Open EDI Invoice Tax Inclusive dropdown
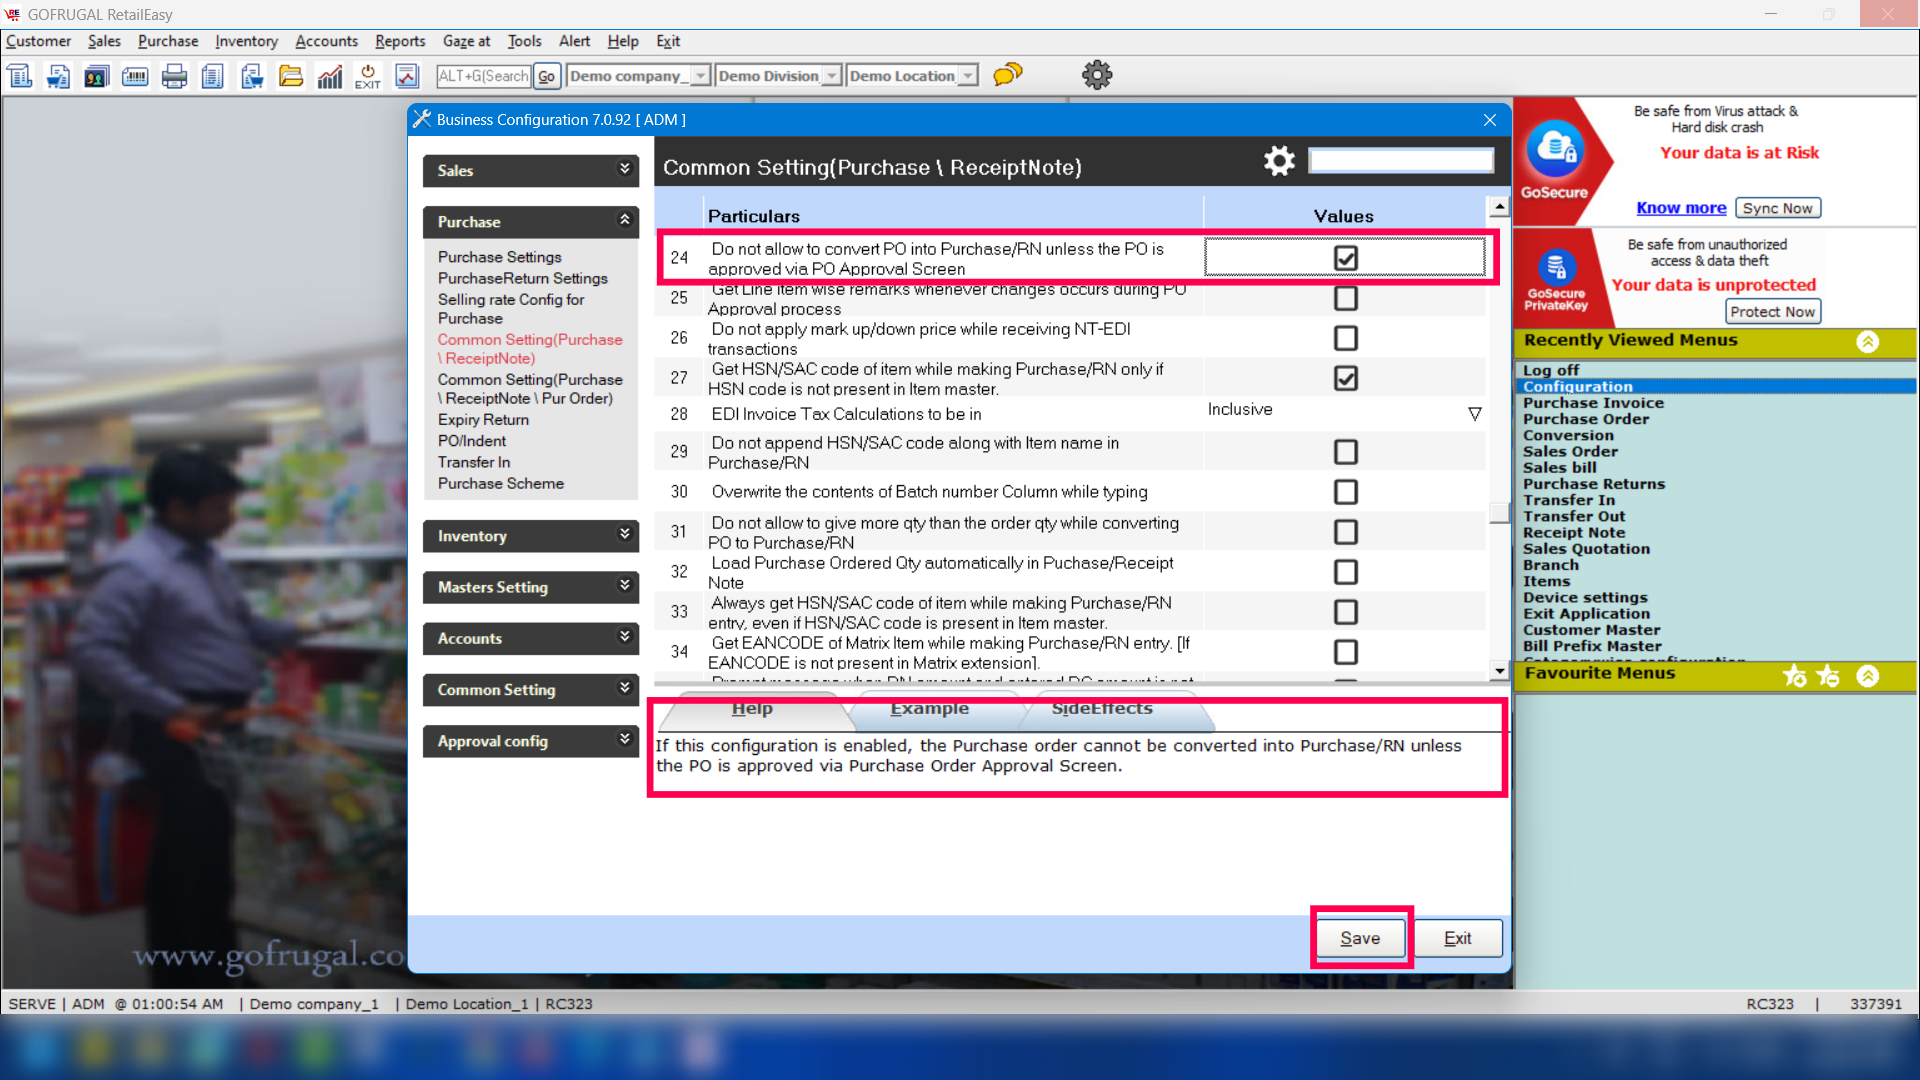Screen dimensions: 1920x1080 click(x=1474, y=413)
